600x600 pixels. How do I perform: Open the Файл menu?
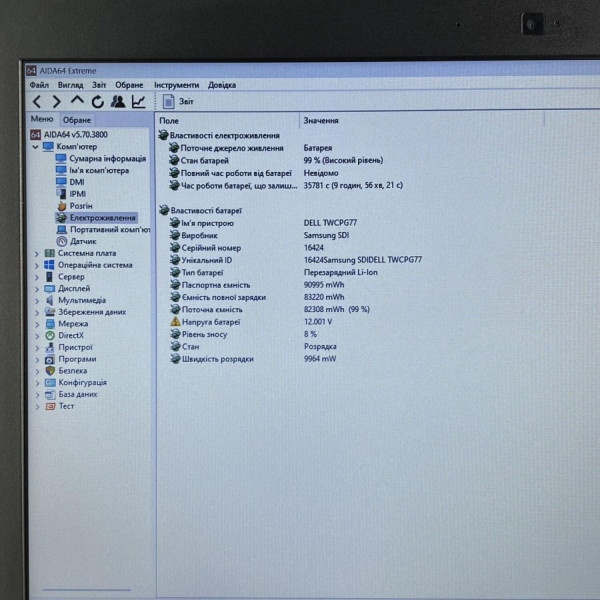click(39, 85)
